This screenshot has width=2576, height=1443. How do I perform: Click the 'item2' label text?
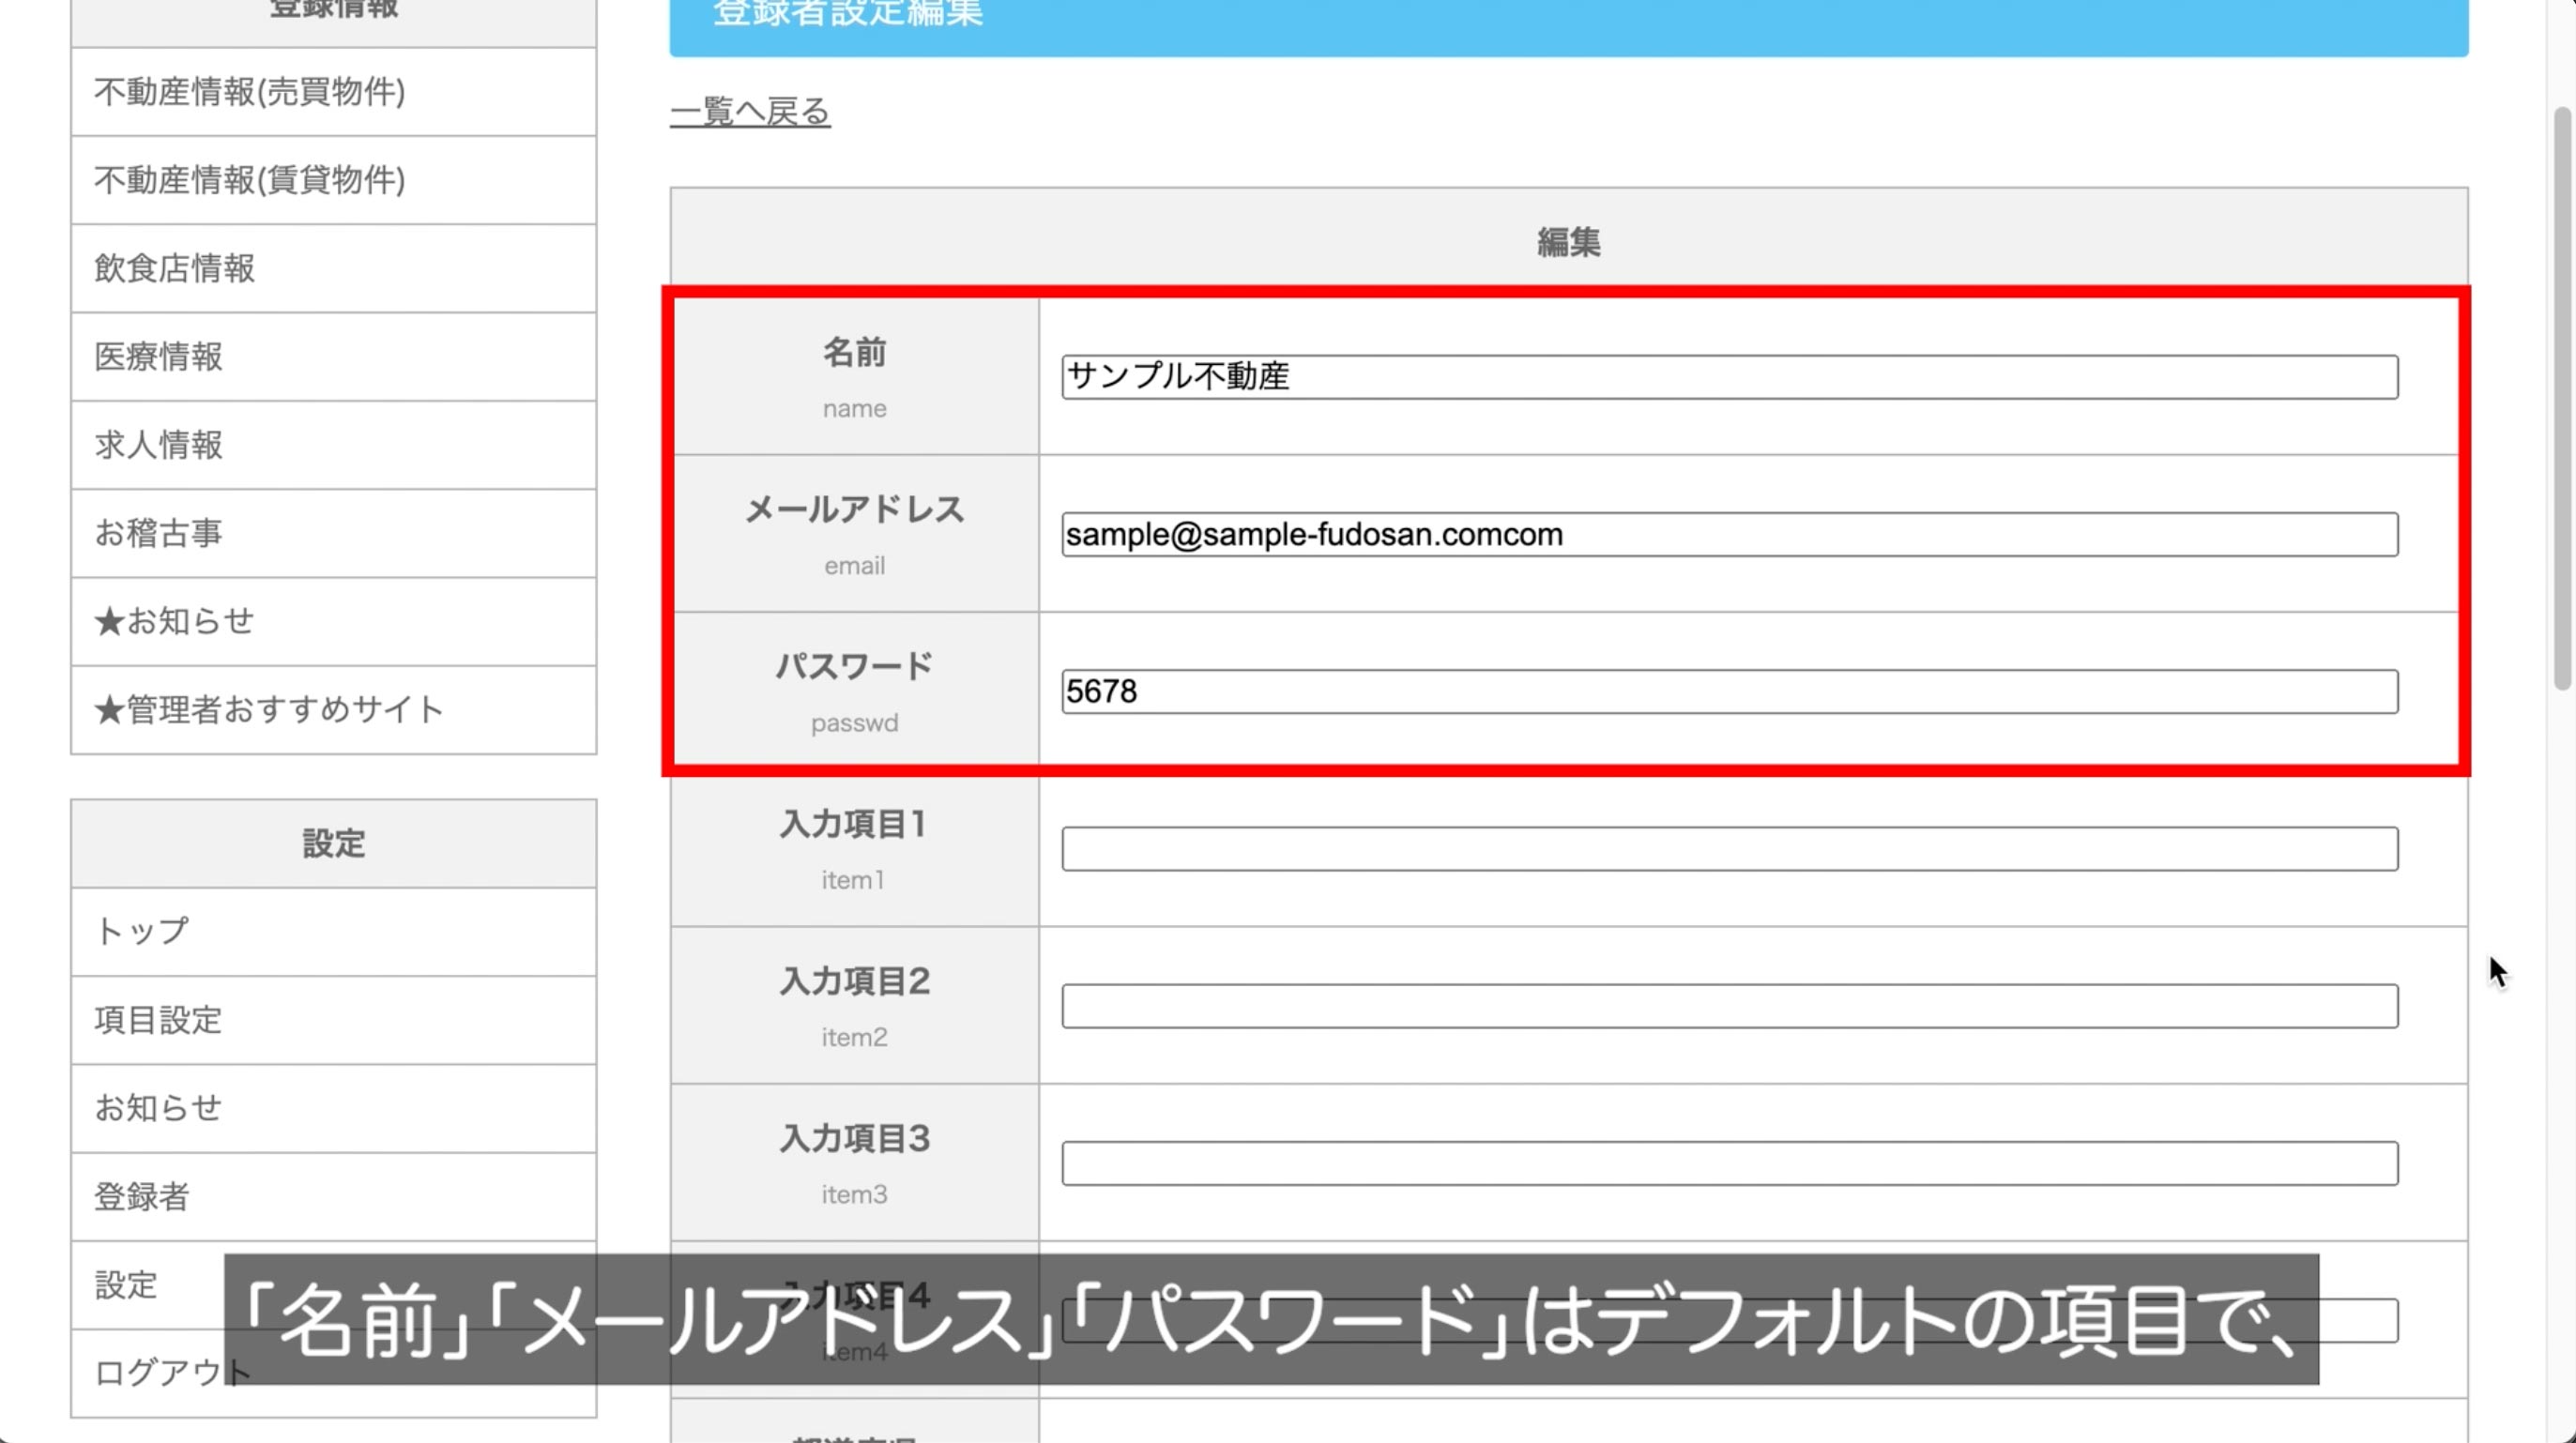coord(854,1037)
